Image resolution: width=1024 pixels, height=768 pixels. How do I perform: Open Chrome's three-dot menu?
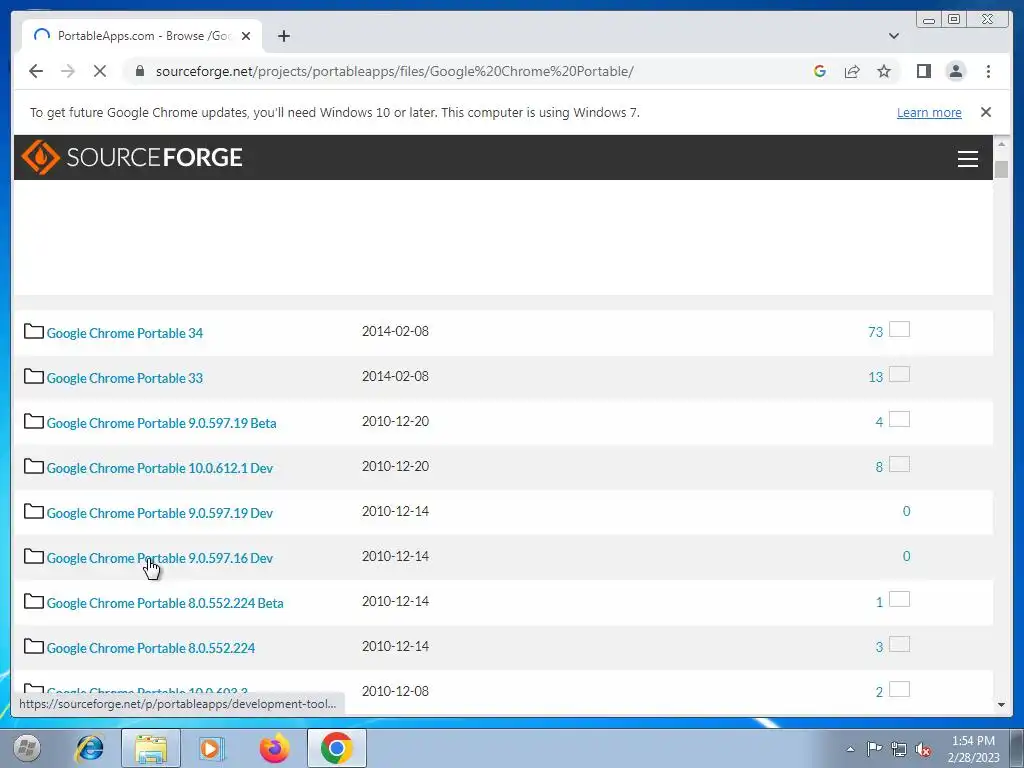988,71
